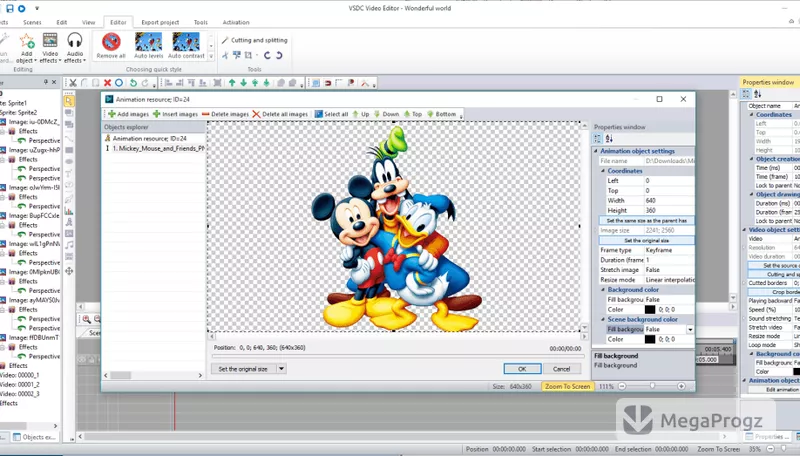Click the bottom 'Set the original size' button
The image size is (800, 456).
tap(243, 369)
